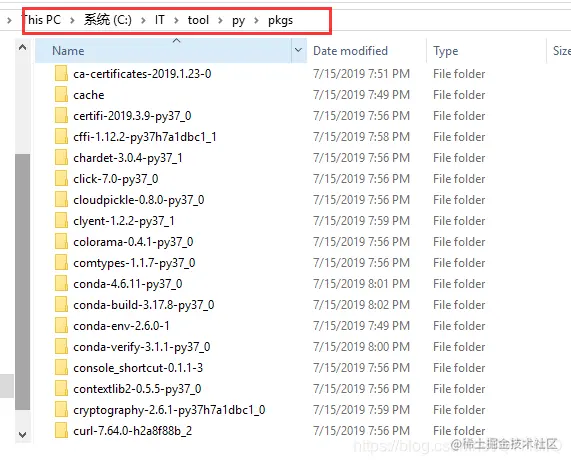571x464 pixels.
Task: Click File folder type of cache row
Action: pyautogui.click(x=459, y=95)
